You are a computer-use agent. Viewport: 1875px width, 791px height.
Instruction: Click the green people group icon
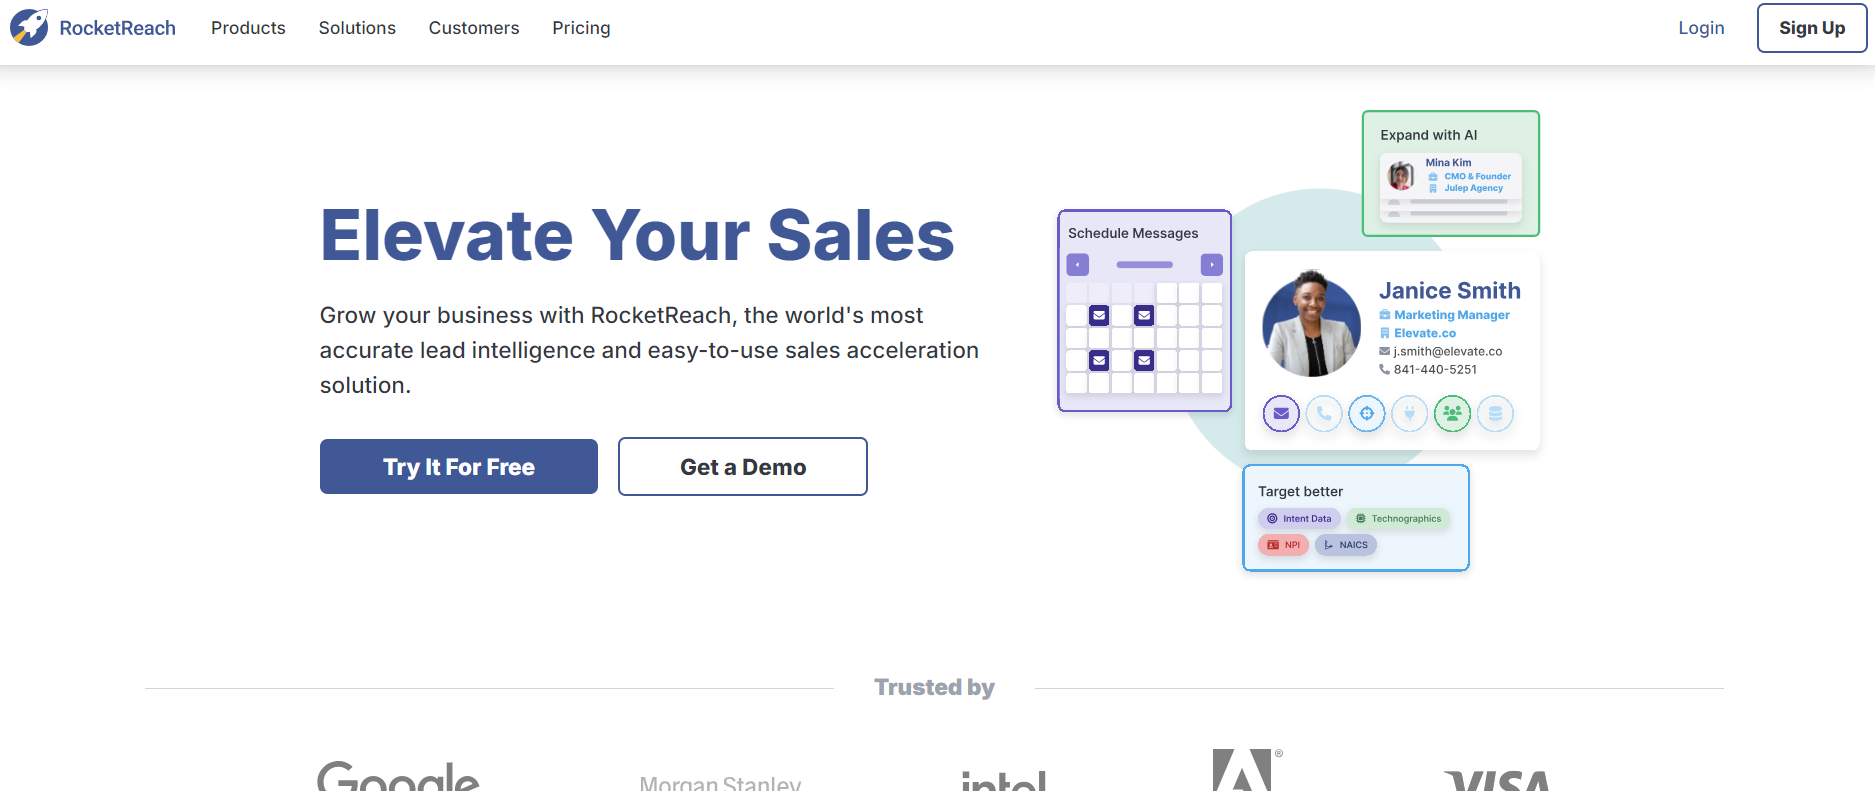(1452, 413)
